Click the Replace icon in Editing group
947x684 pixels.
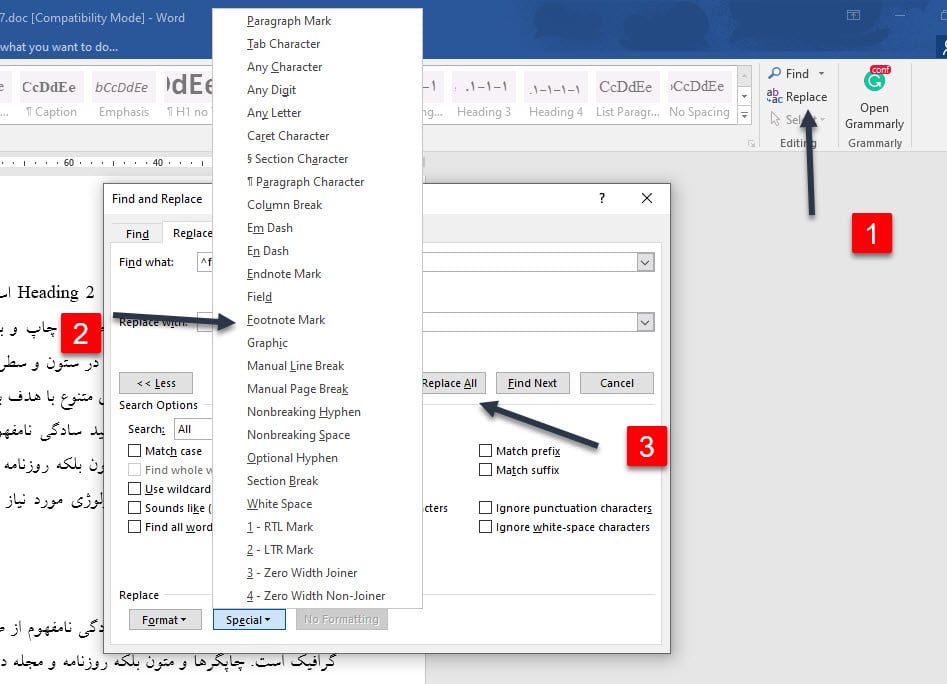coord(774,96)
